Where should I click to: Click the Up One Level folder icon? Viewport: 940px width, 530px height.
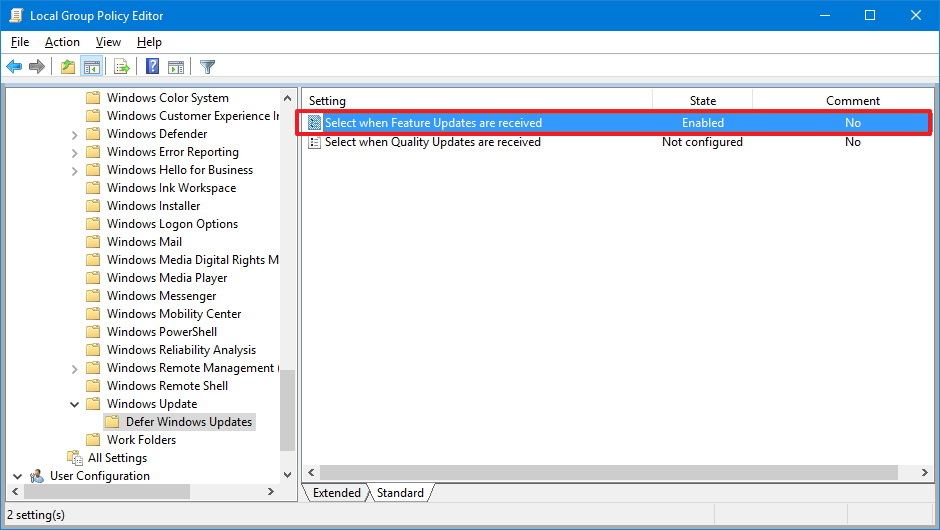click(x=67, y=67)
